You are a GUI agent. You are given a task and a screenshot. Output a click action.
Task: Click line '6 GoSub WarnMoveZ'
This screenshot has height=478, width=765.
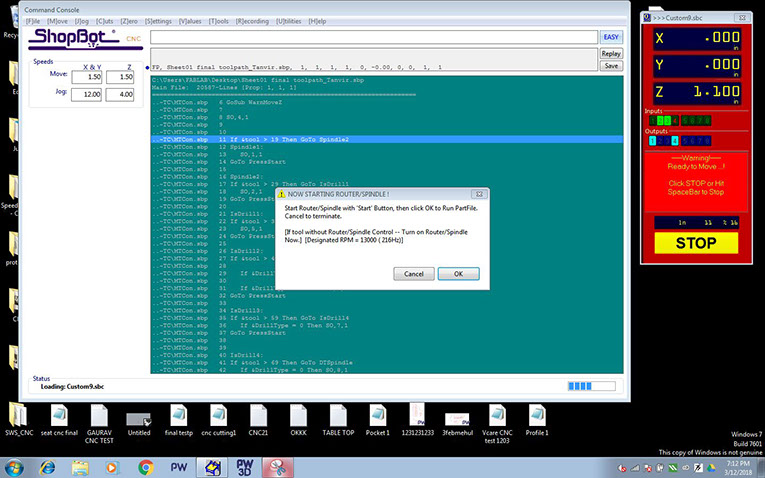pyautogui.click(x=250, y=102)
